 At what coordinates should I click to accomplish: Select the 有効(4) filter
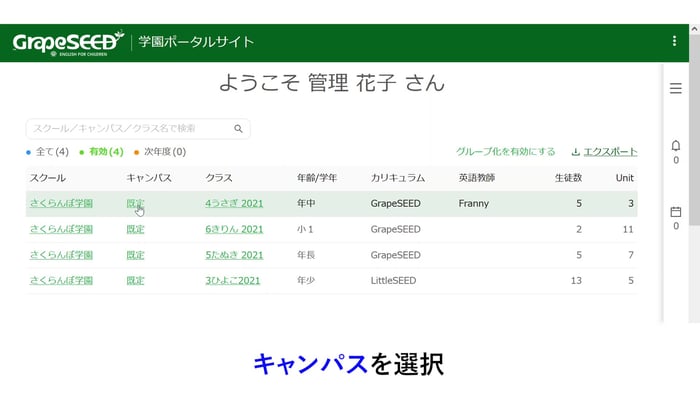click(101, 152)
